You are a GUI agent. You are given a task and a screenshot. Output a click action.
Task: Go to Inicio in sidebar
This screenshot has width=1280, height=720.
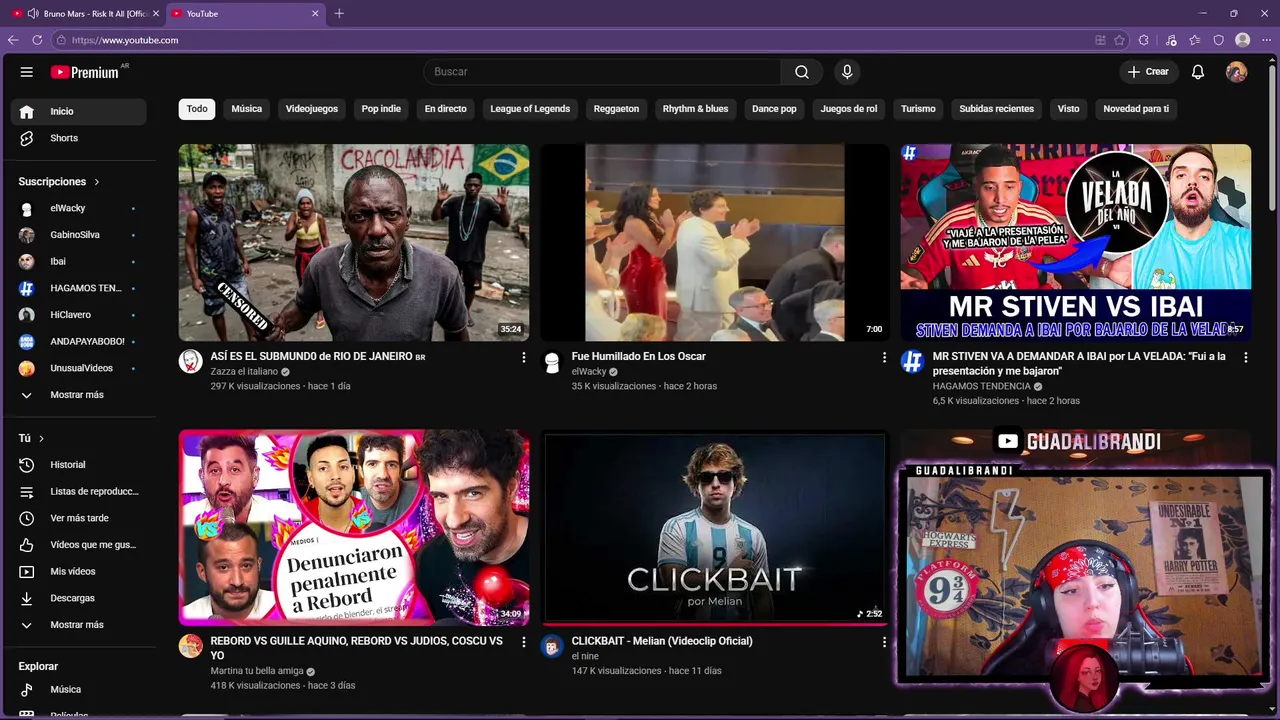[x=79, y=111]
